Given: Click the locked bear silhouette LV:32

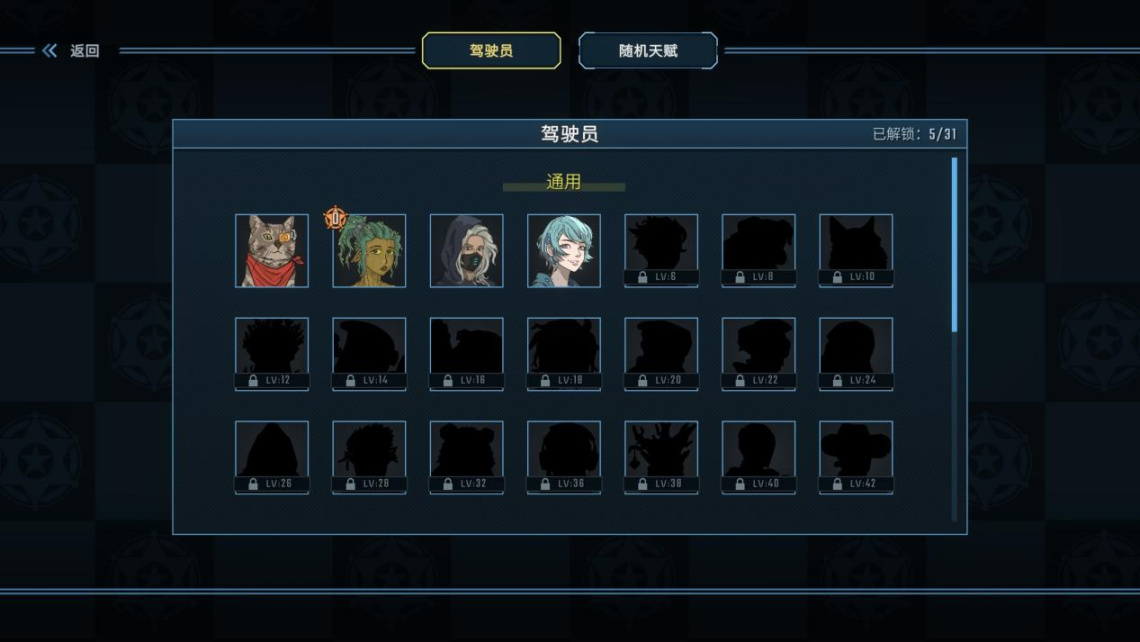Looking at the screenshot, I should 467,457.
